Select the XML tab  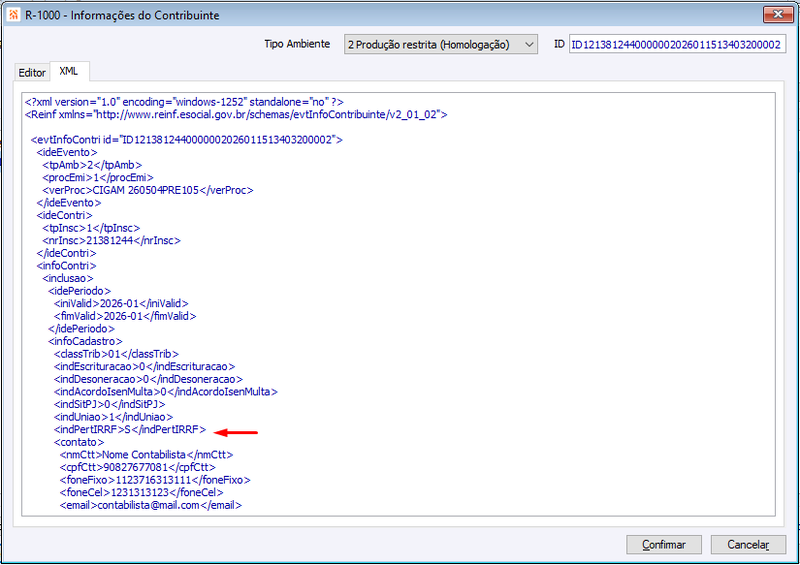69,71
